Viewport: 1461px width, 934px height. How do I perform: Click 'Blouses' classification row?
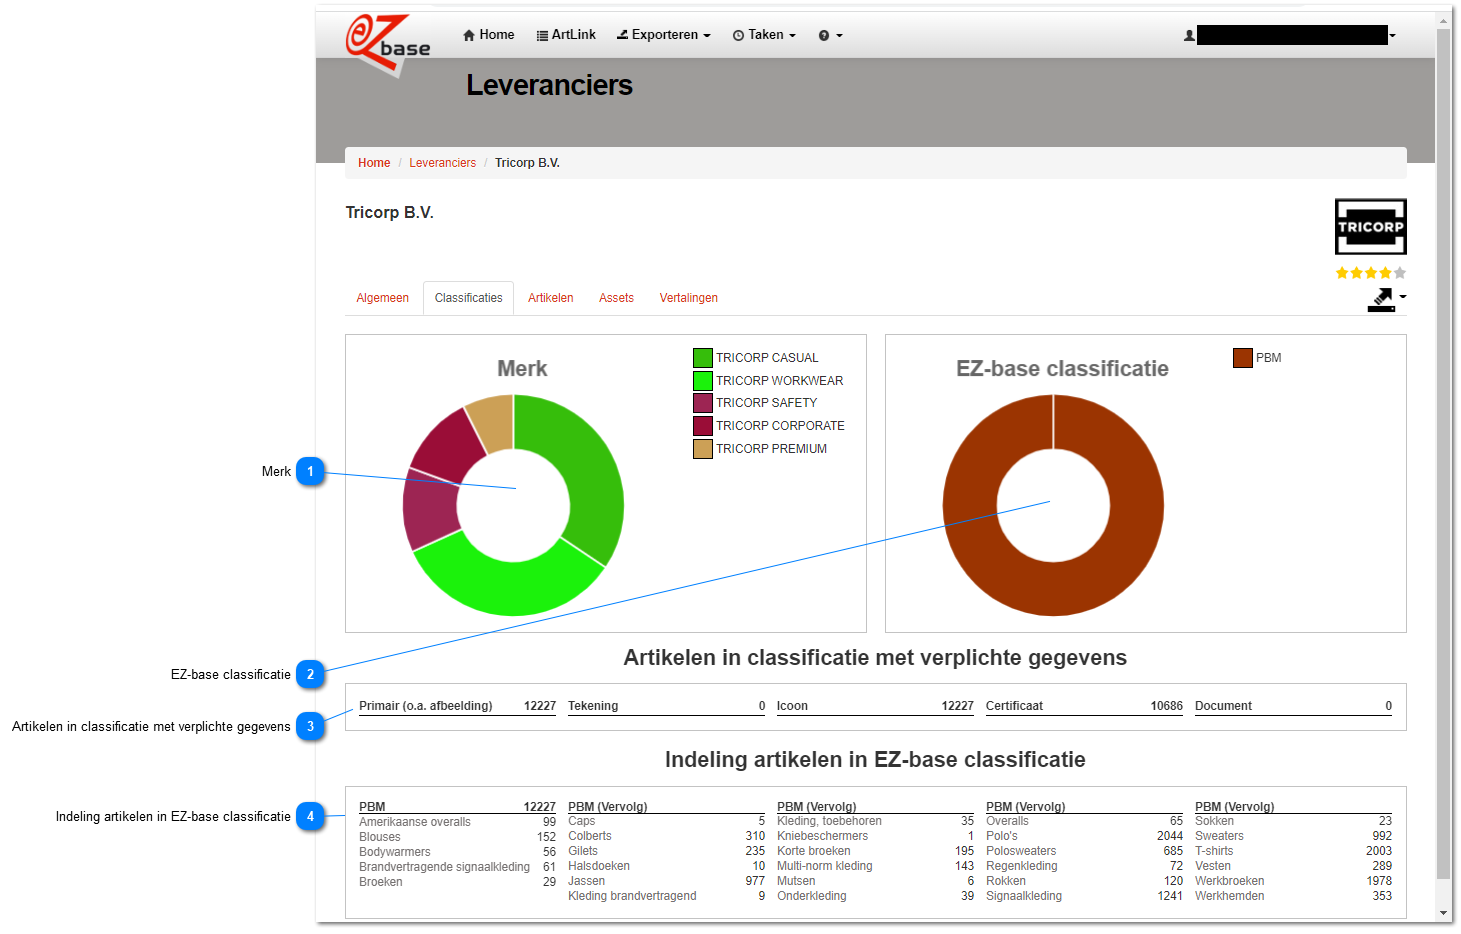coord(457,837)
